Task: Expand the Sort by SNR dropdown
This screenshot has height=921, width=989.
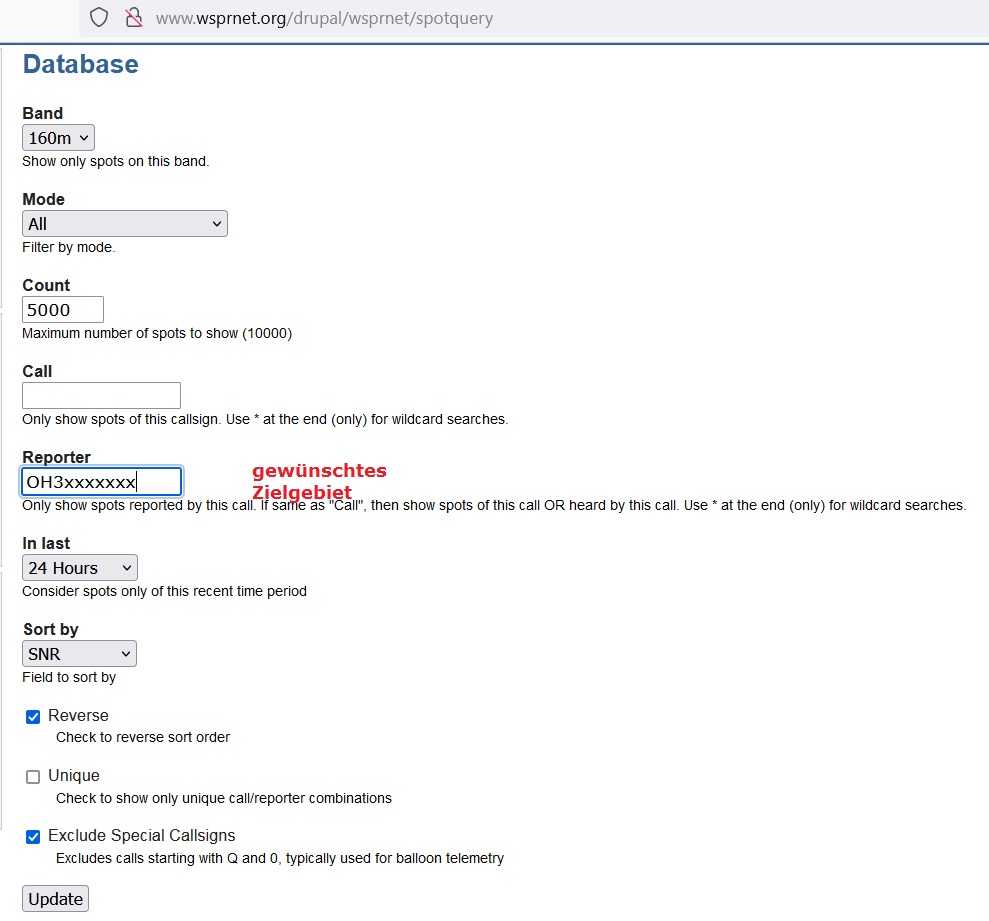Action: pyautogui.click(x=79, y=654)
